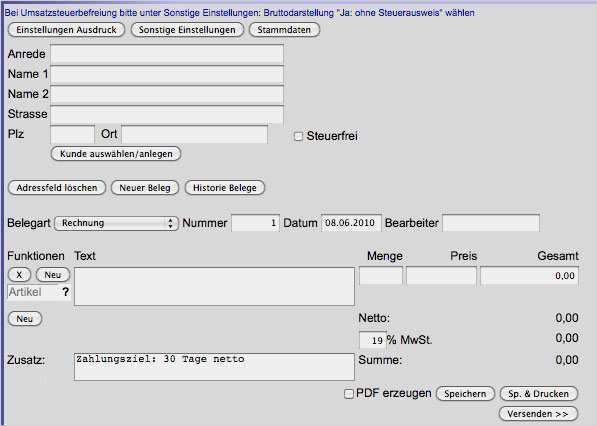597x426 pixels.
Task: Clear address with Adressfeld löschen
Action: pyautogui.click(x=57, y=188)
